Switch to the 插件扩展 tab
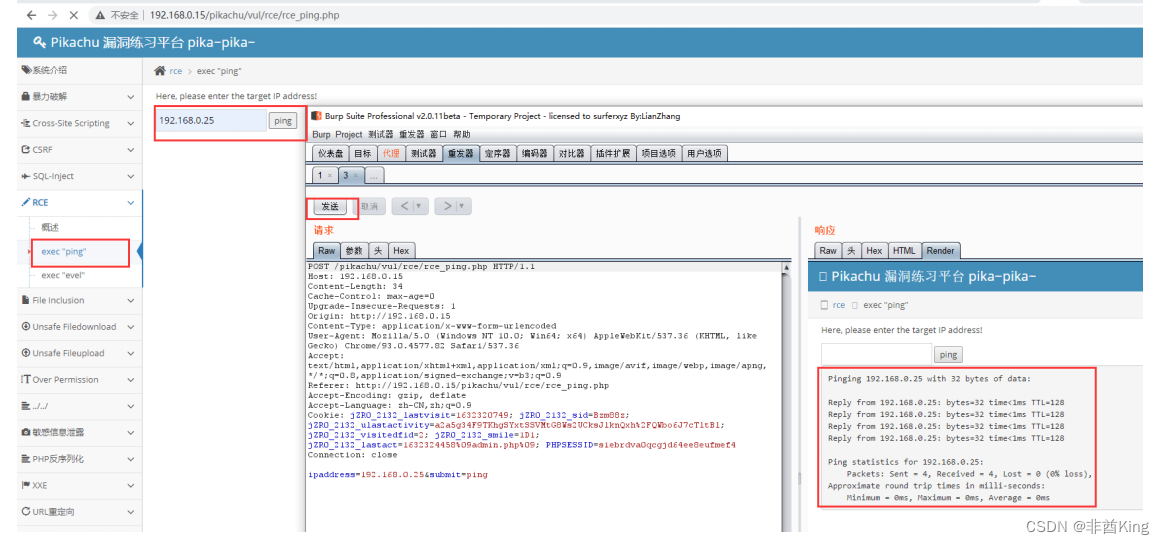The image size is (1164, 545). (612, 154)
